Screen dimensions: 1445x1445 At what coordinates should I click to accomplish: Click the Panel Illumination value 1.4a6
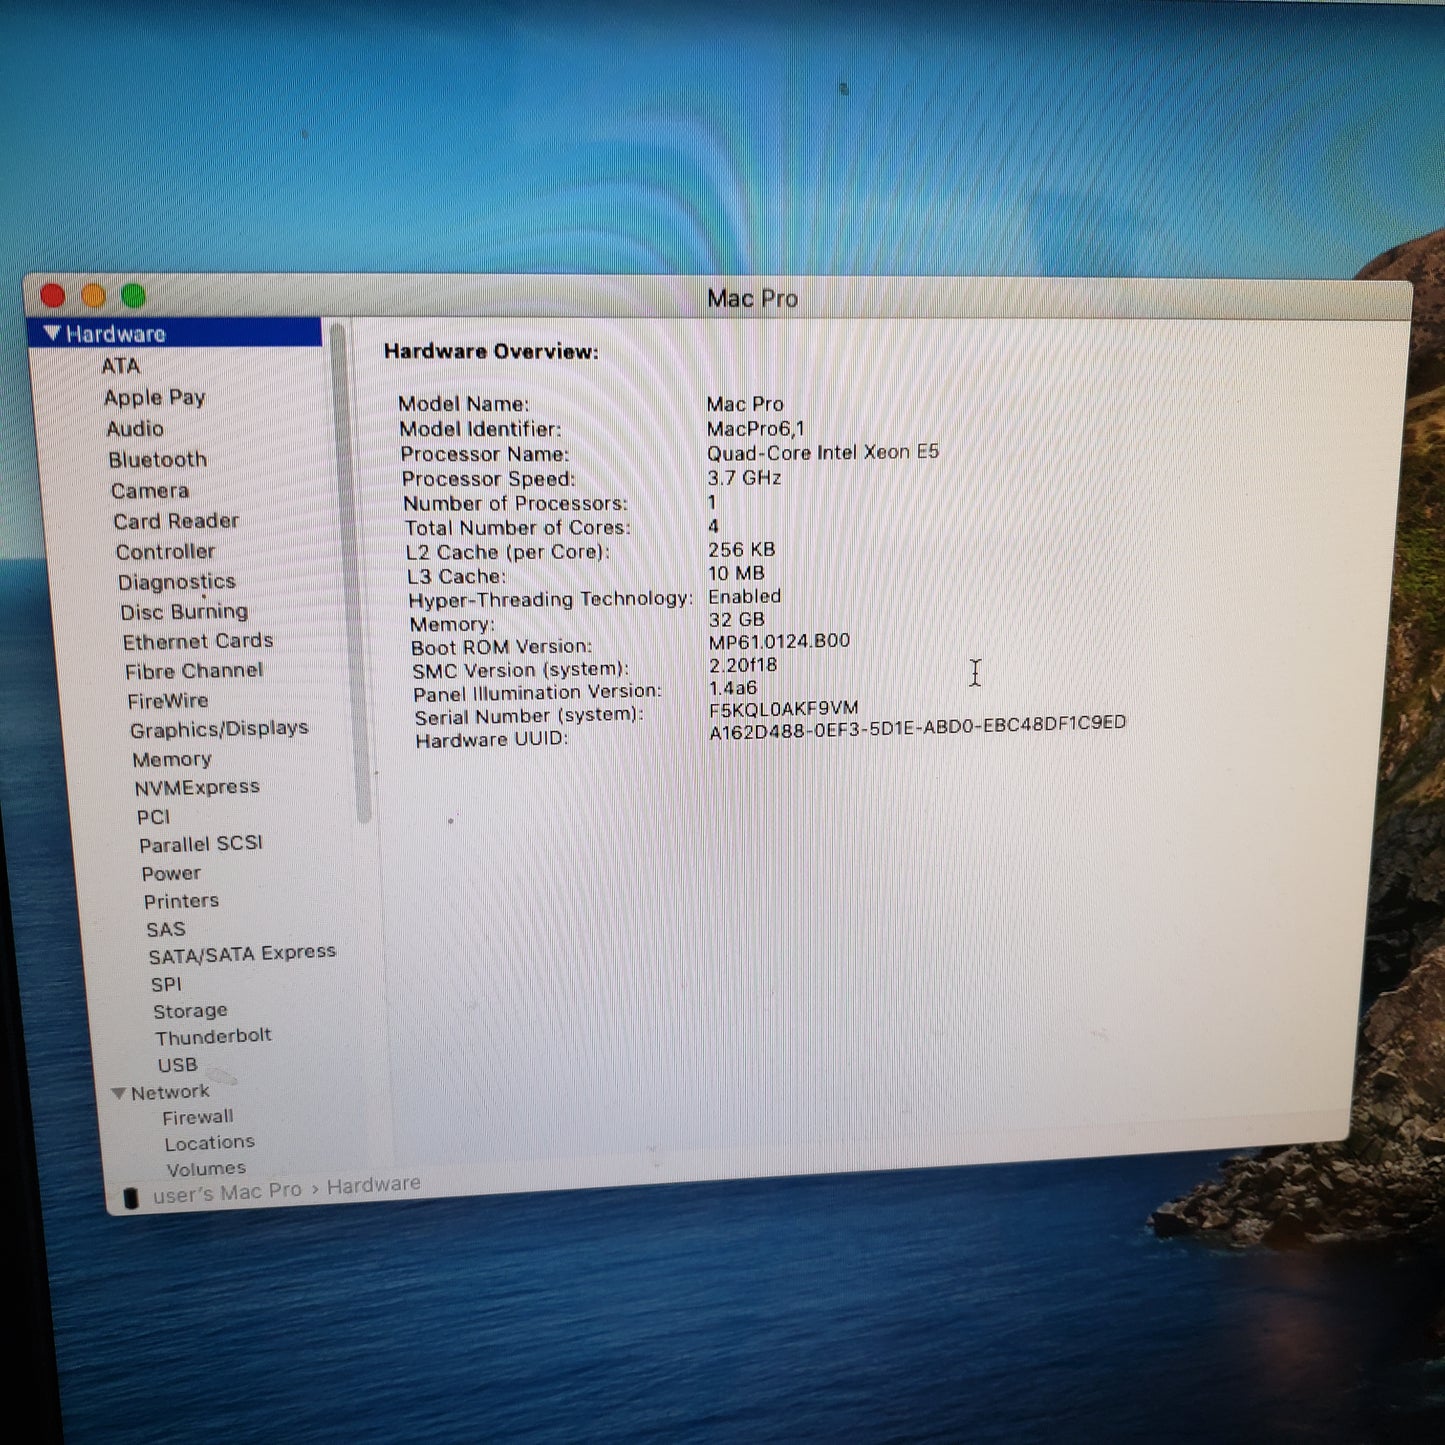[733, 688]
